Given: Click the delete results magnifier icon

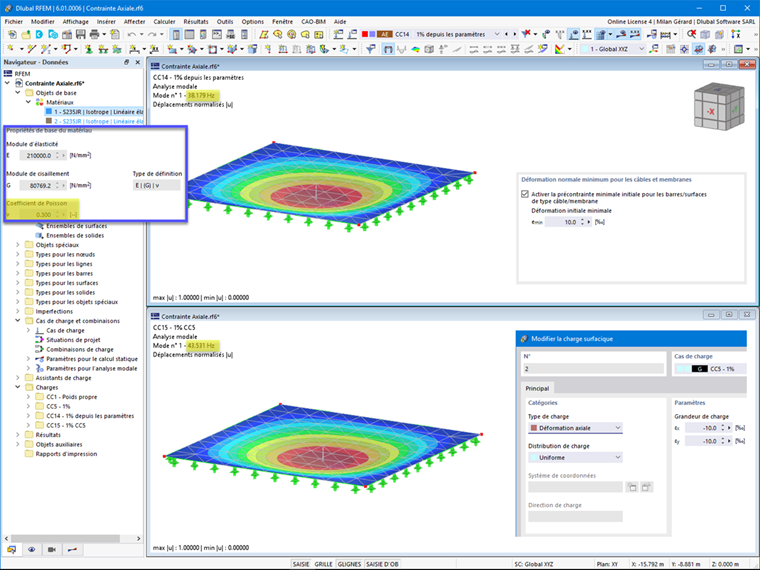Looking at the screenshot, I should 691,34.
